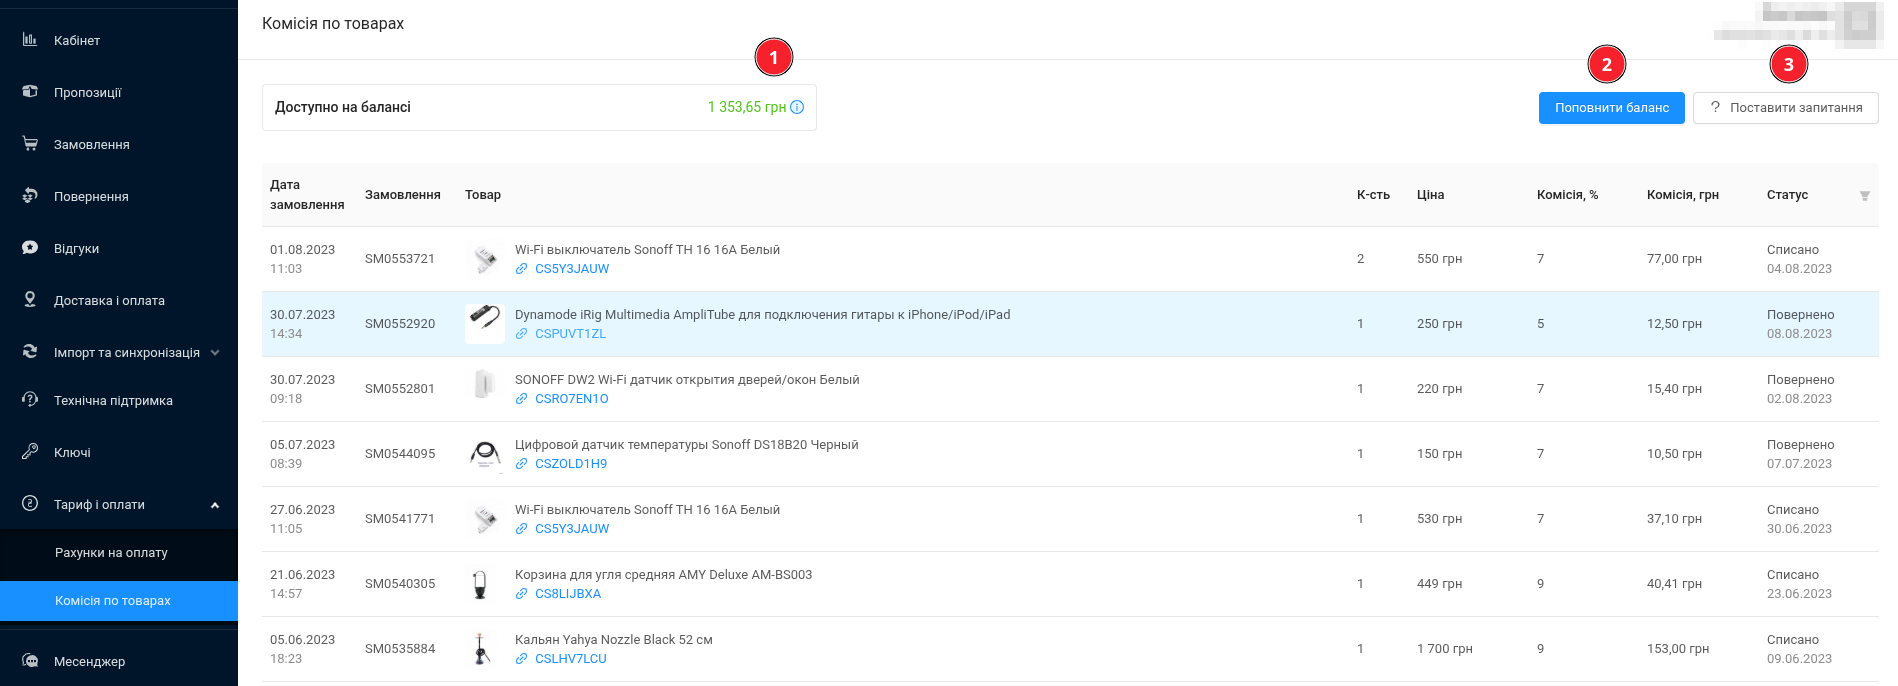
Task: Click the Ключі key icon
Action: (x=30, y=452)
